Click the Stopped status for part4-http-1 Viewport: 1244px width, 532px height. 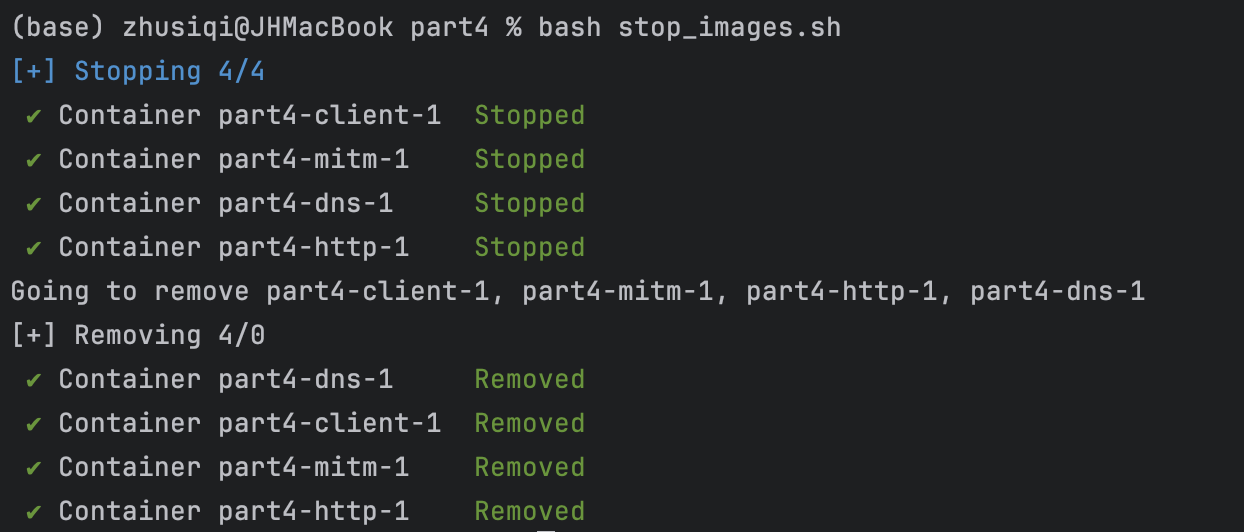coord(529,248)
